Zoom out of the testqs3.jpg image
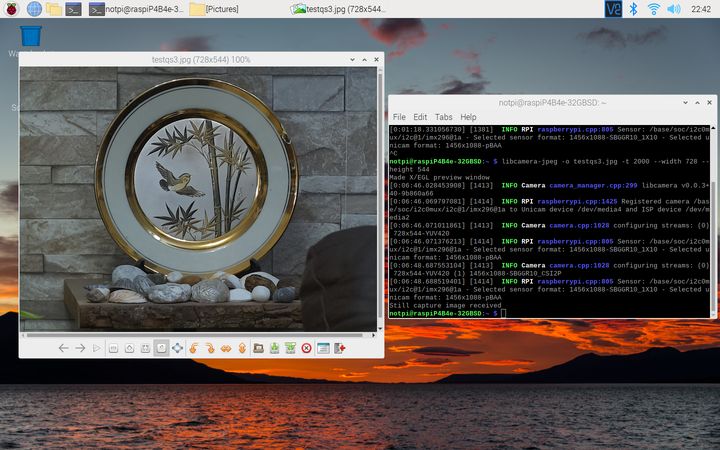The width and height of the screenshot is (720, 450). [113, 349]
